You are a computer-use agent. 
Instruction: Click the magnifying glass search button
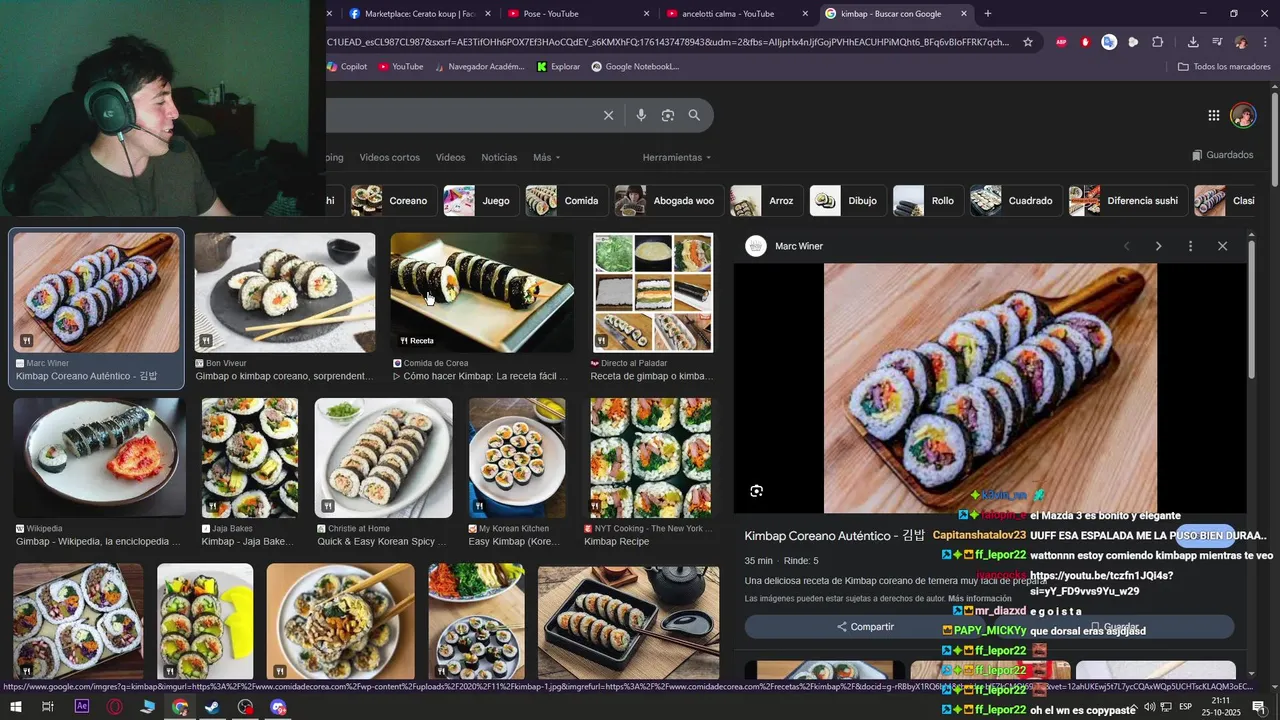click(x=694, y=115)
